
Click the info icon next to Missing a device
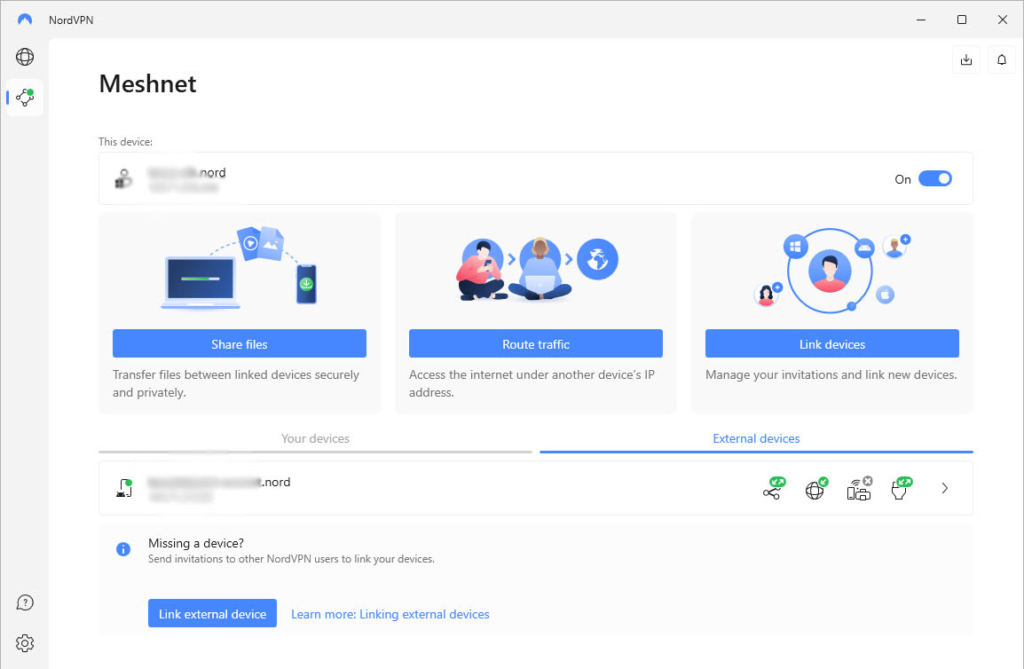tap(122, 549)
